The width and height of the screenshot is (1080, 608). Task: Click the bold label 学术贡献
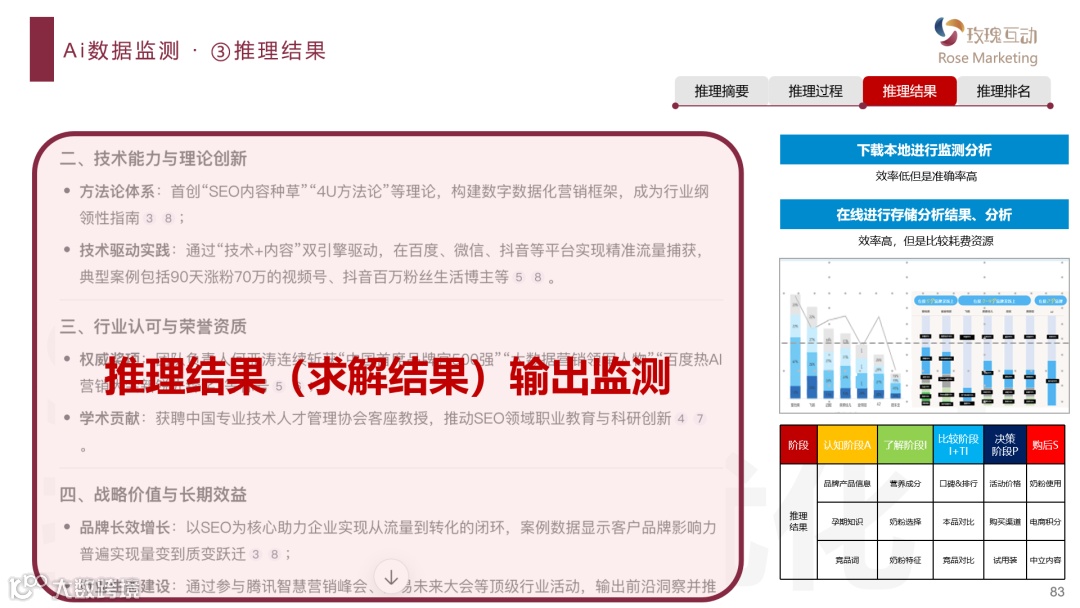(x=109, y=419)
